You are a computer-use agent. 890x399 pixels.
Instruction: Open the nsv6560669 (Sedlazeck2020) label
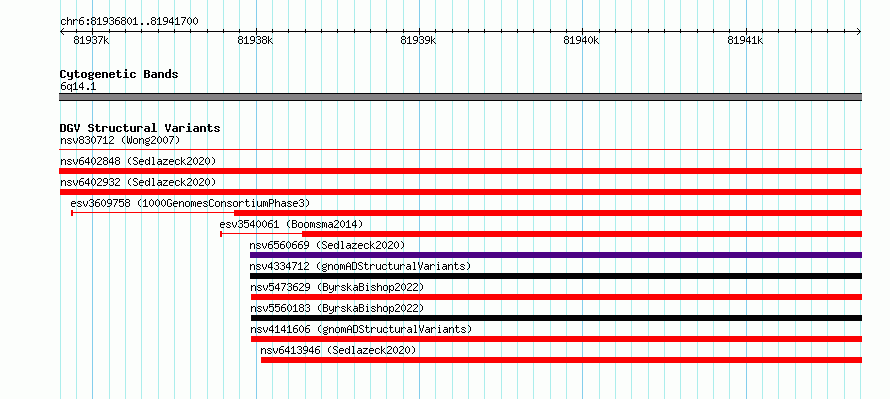[x=327, y=245]
